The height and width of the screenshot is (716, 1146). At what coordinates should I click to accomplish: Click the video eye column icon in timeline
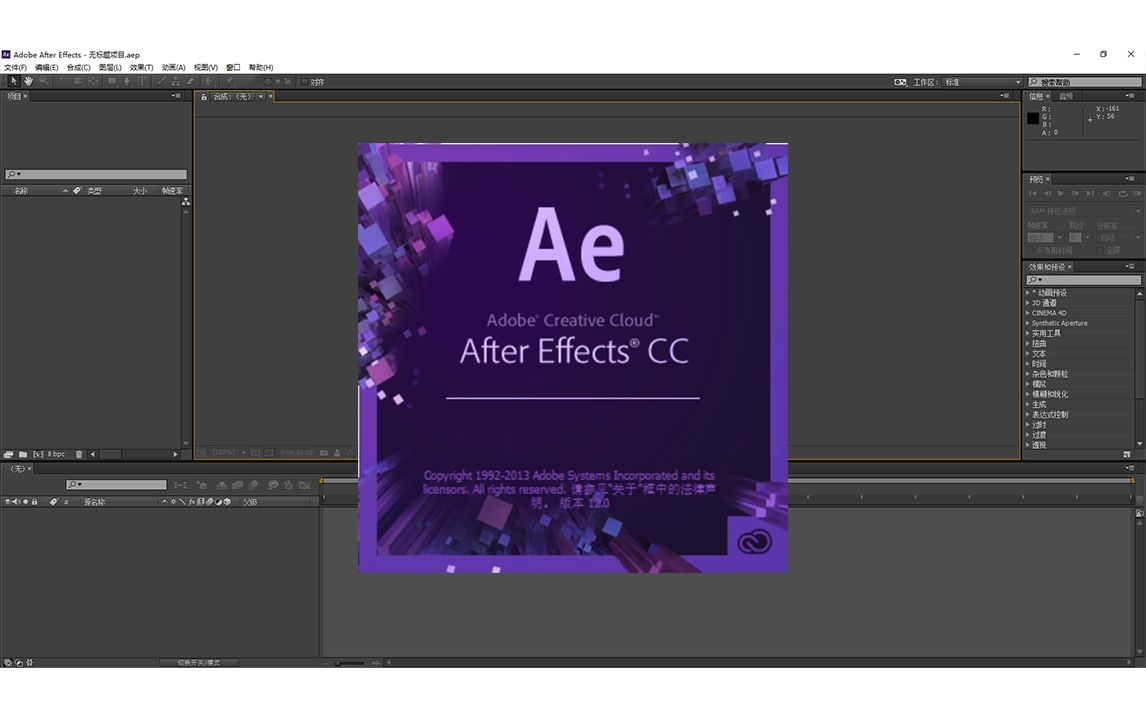pos(7,502)
